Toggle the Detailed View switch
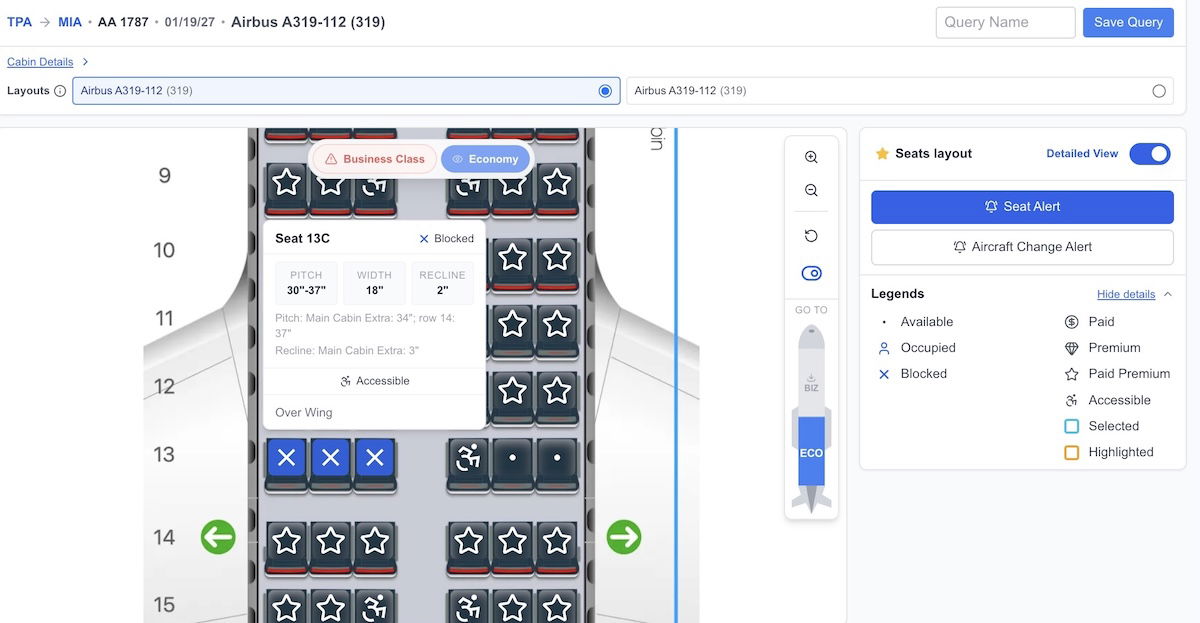 click(x=1149, y=154)
